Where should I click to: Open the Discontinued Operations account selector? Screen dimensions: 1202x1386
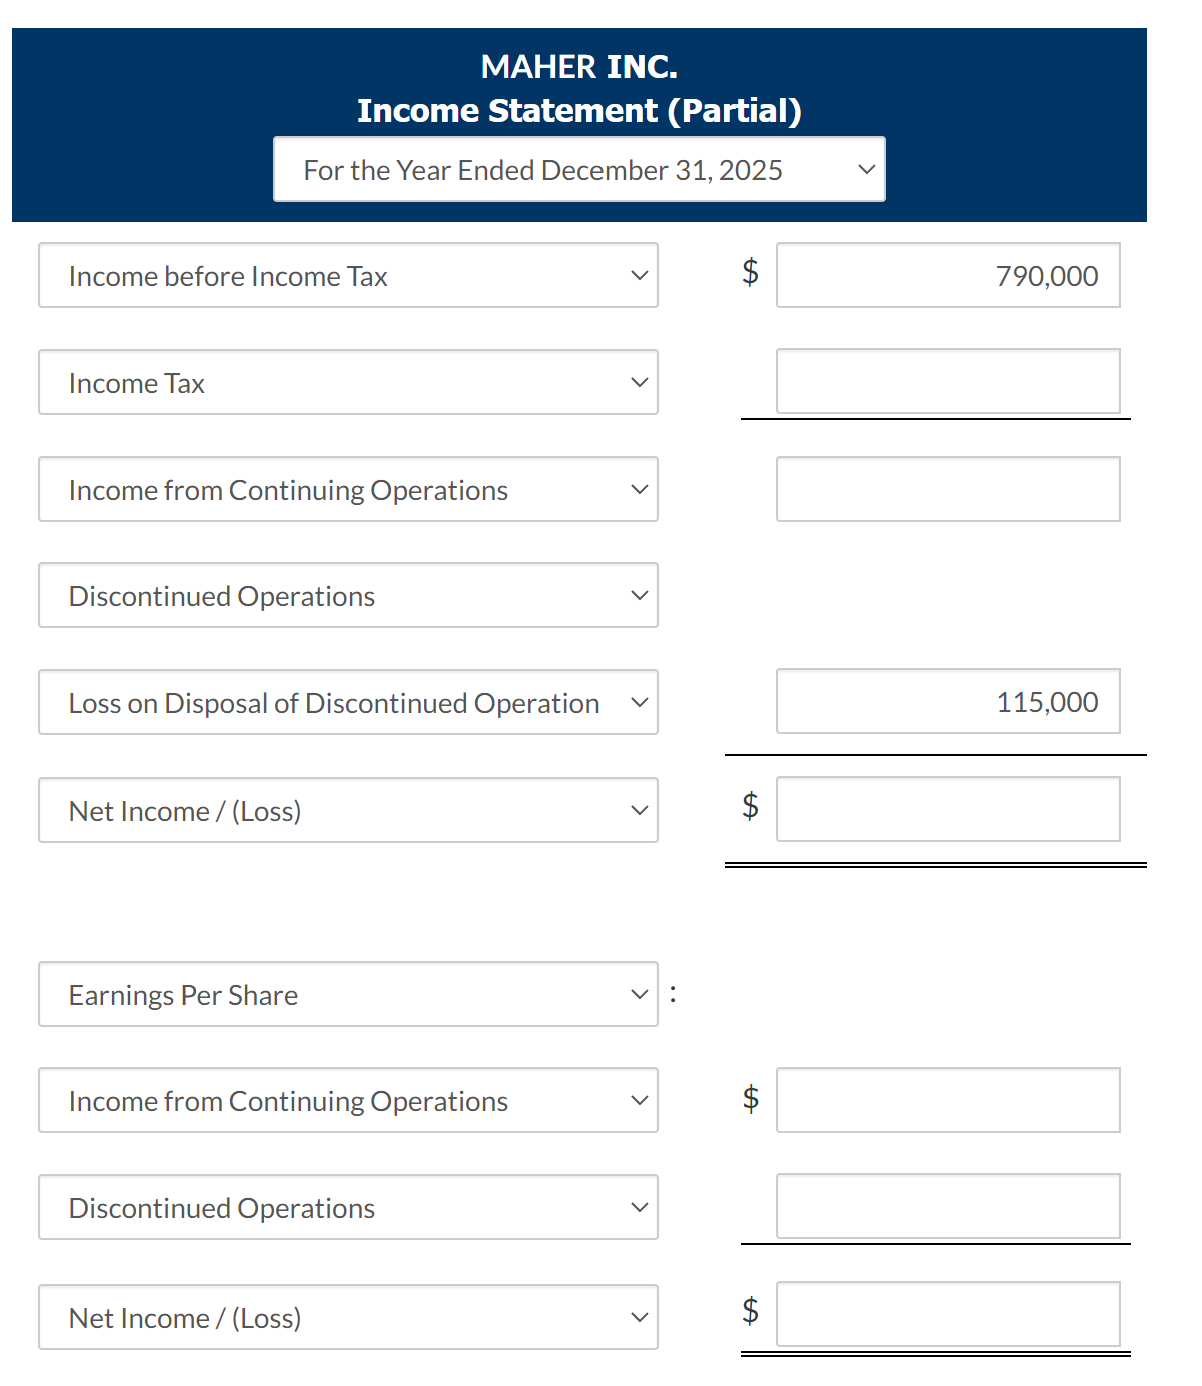(x=639, y=595)
